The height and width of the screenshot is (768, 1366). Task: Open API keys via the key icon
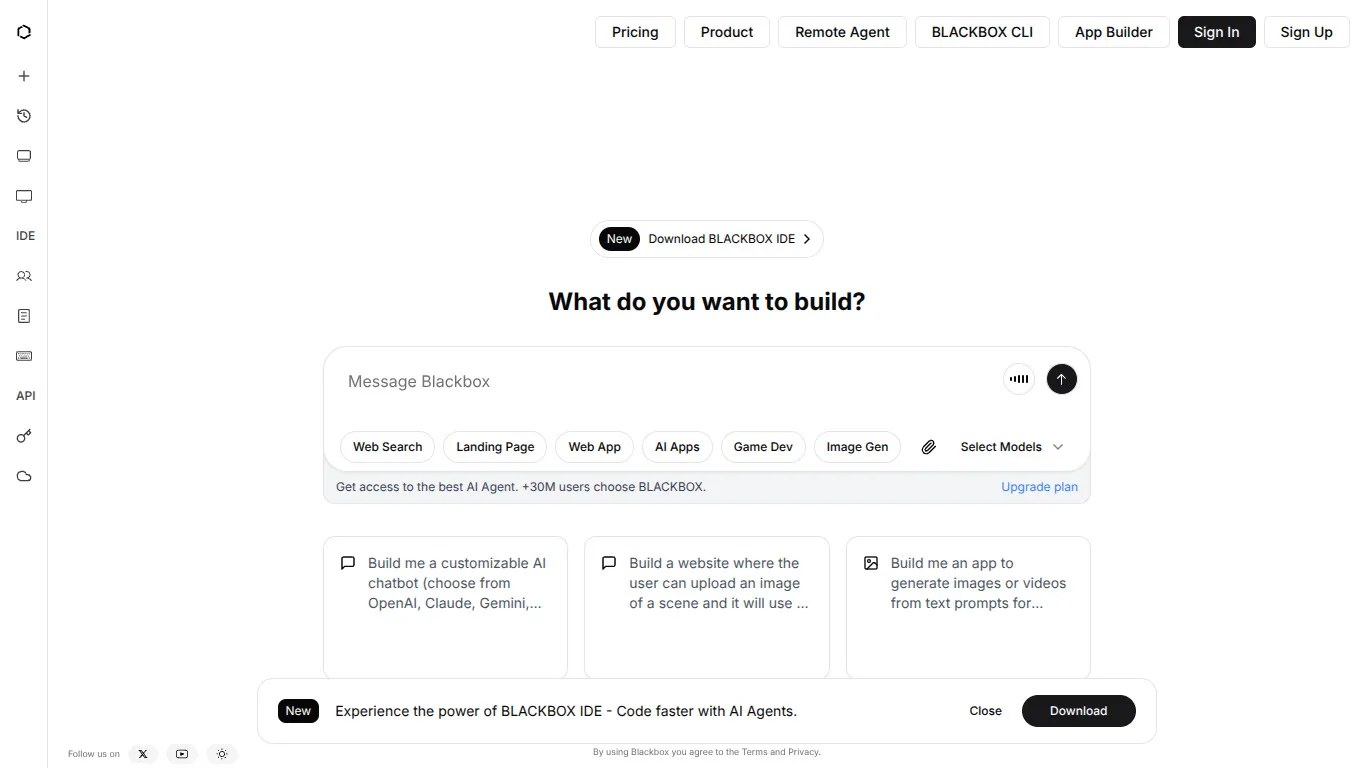click(24, 436)
